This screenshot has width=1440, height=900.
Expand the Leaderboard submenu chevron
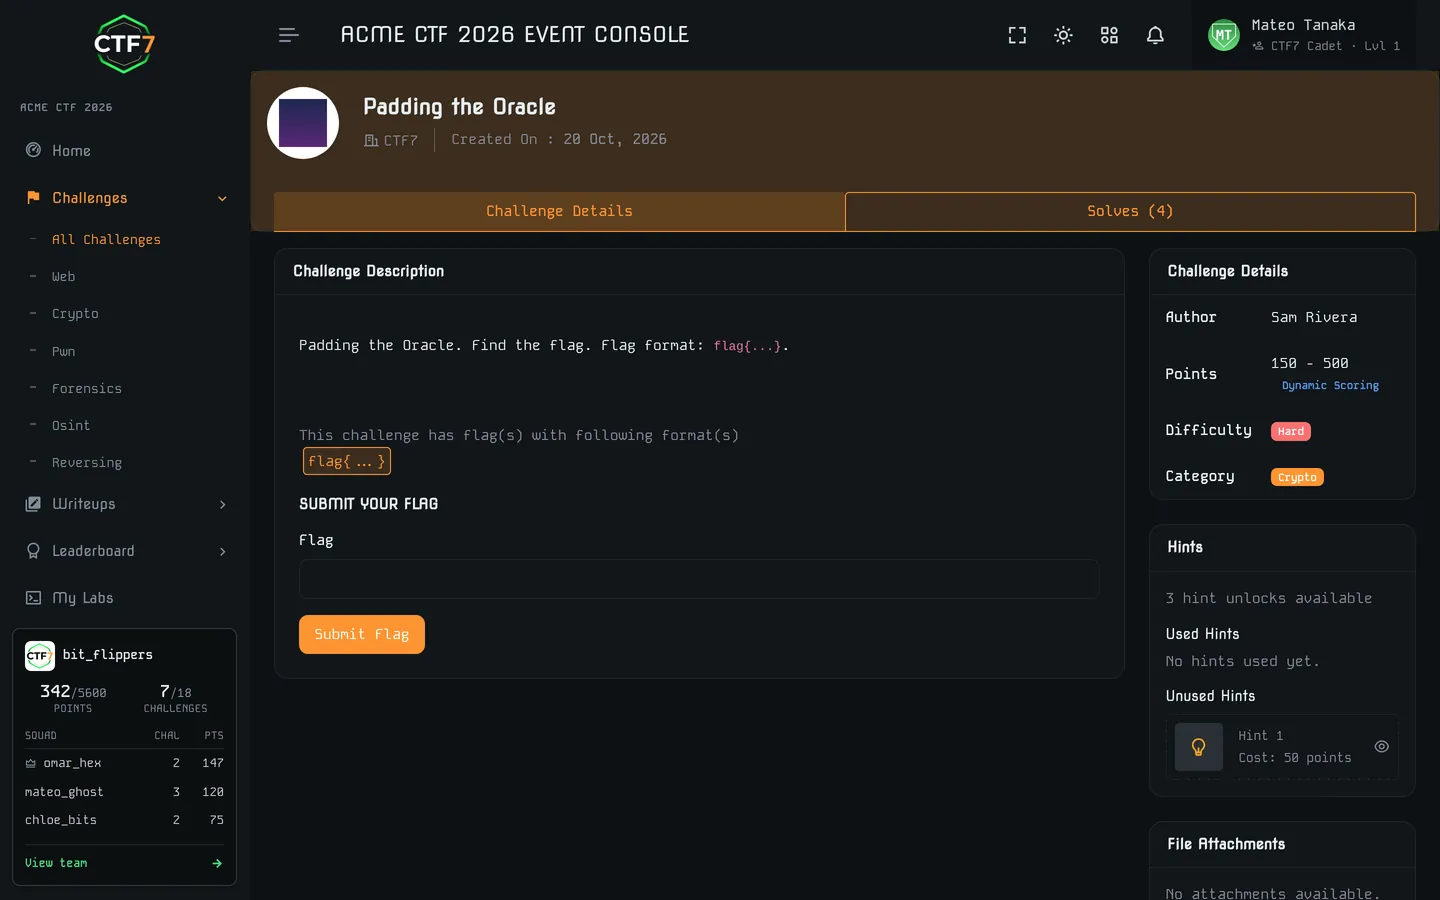(x=222, y=551)
